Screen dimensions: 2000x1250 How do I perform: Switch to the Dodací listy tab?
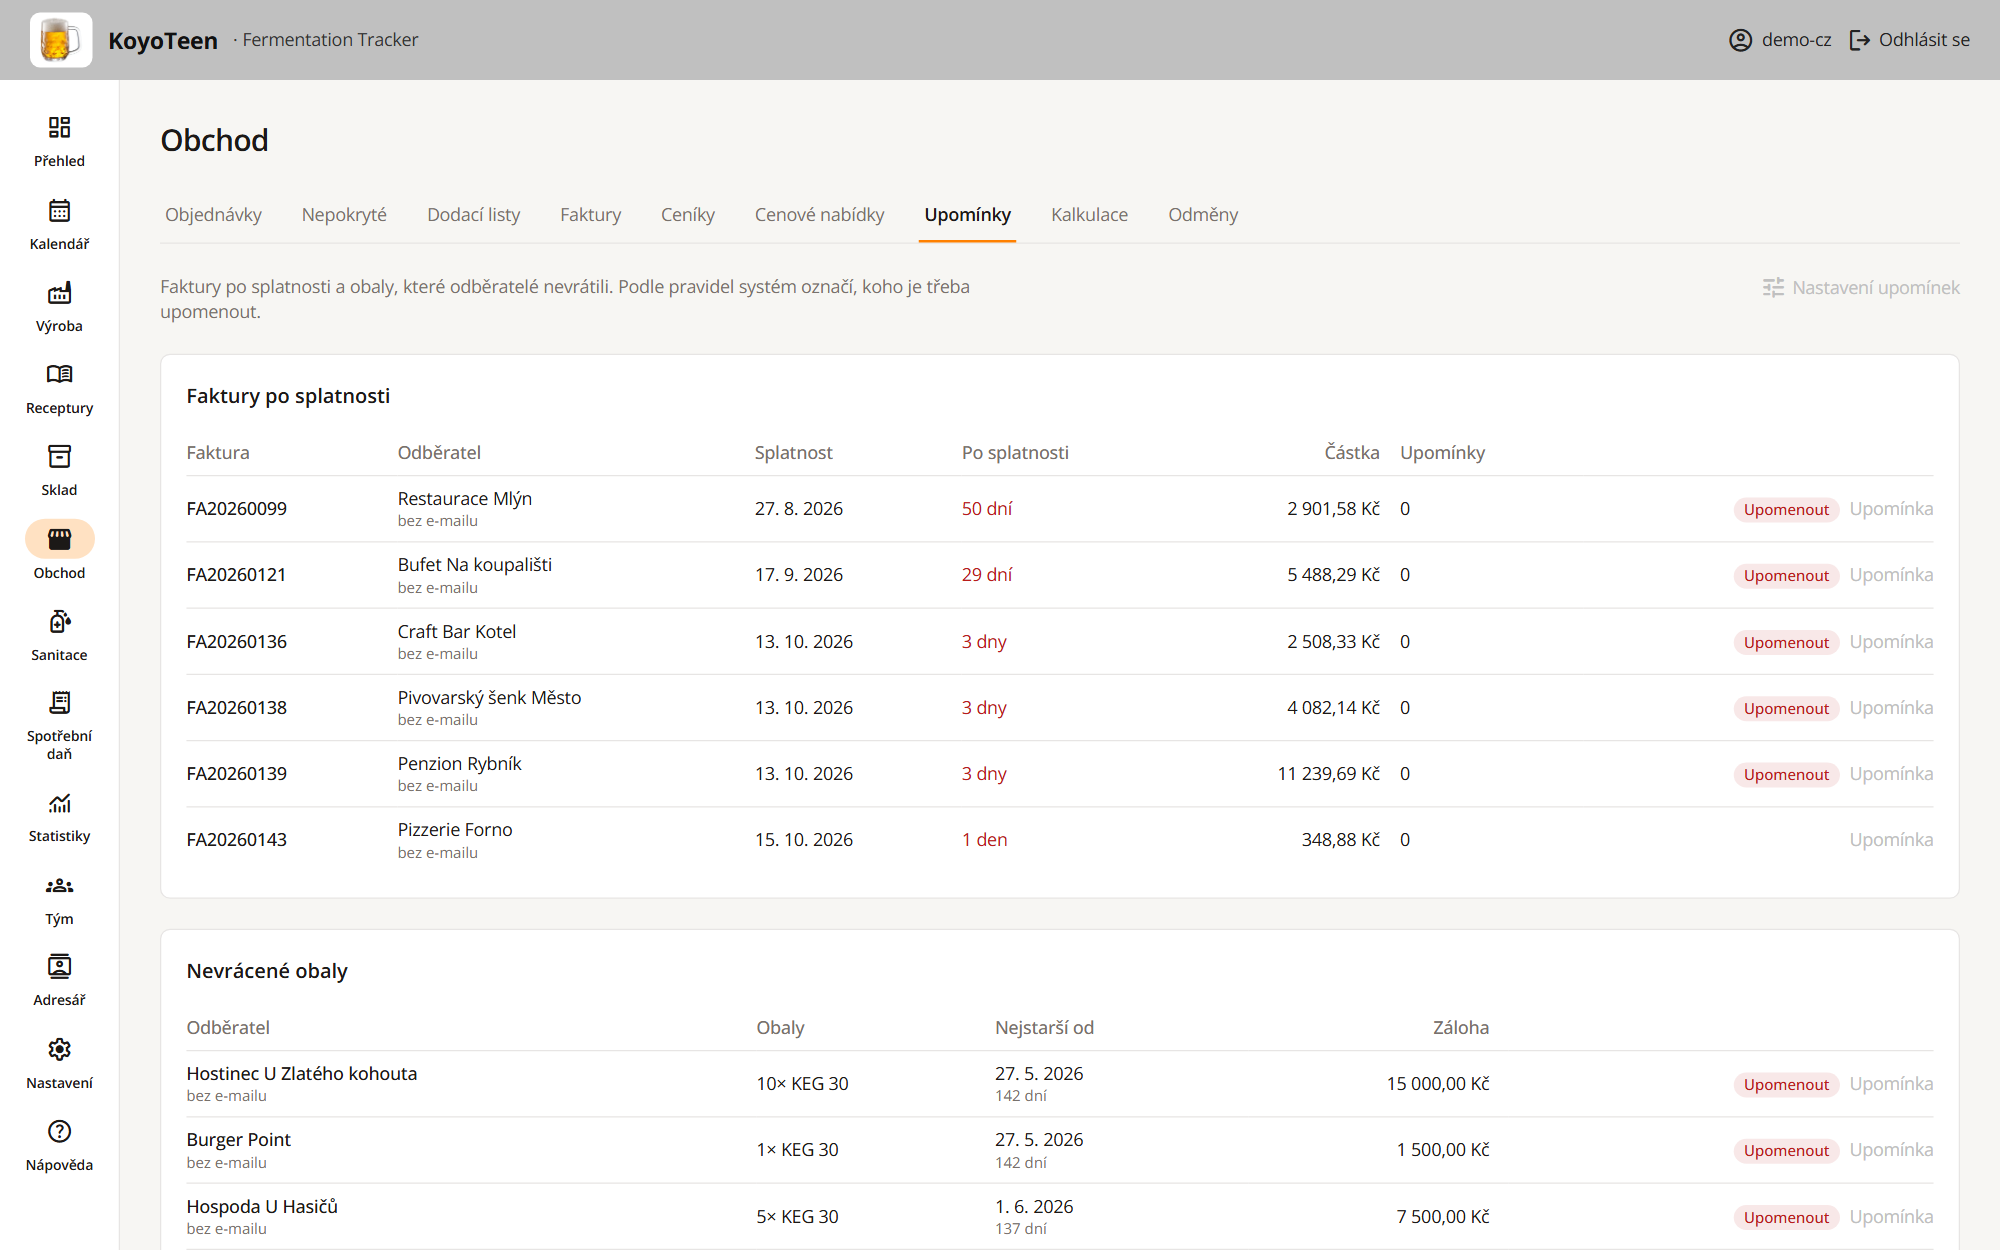point(473,214)
